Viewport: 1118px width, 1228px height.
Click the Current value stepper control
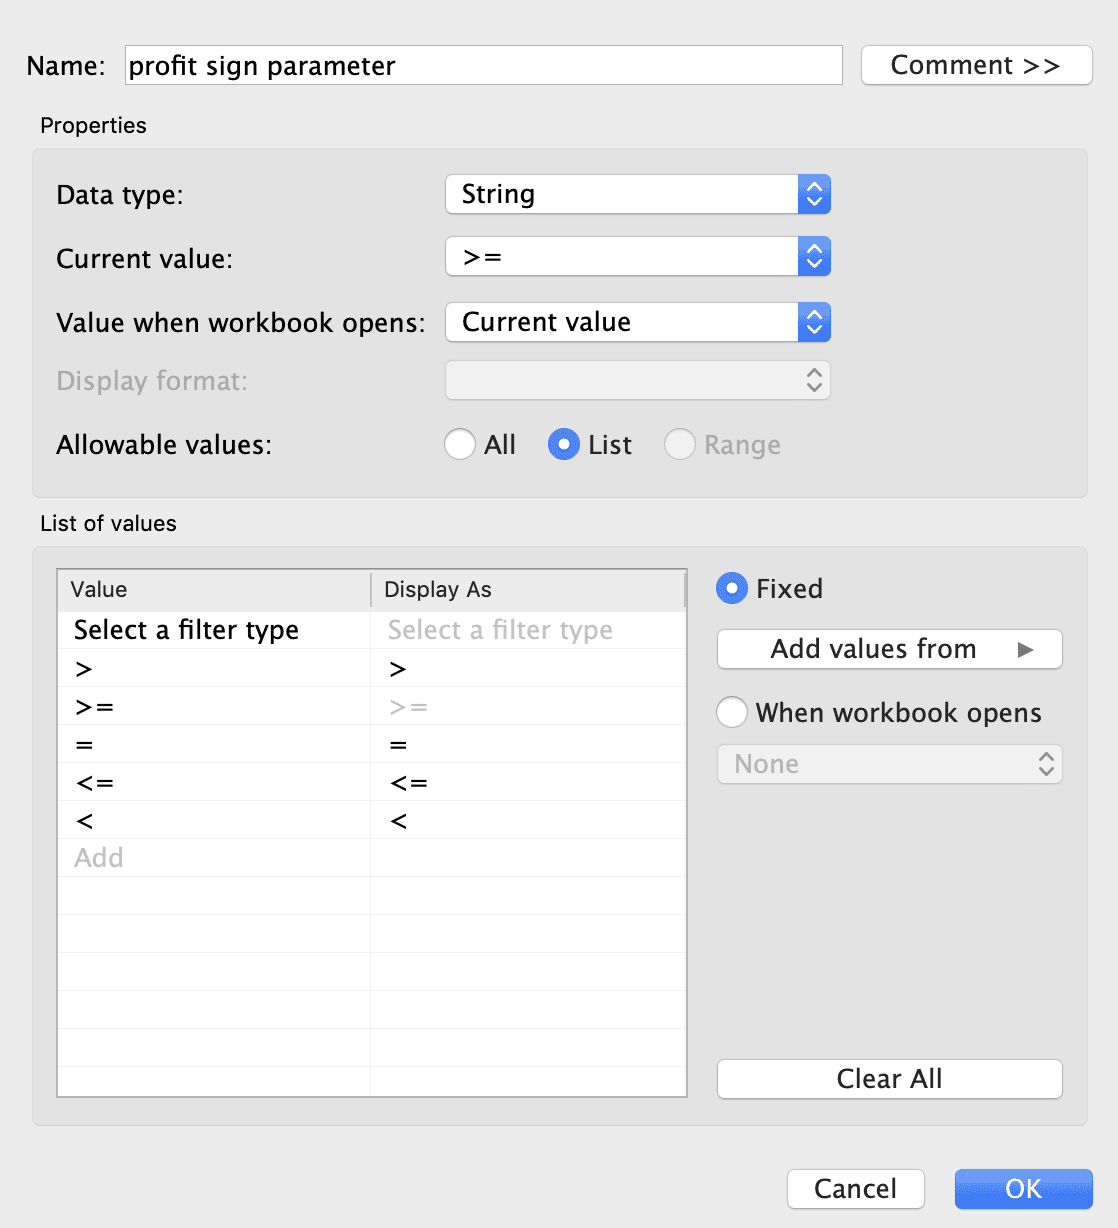click(814, 256)
